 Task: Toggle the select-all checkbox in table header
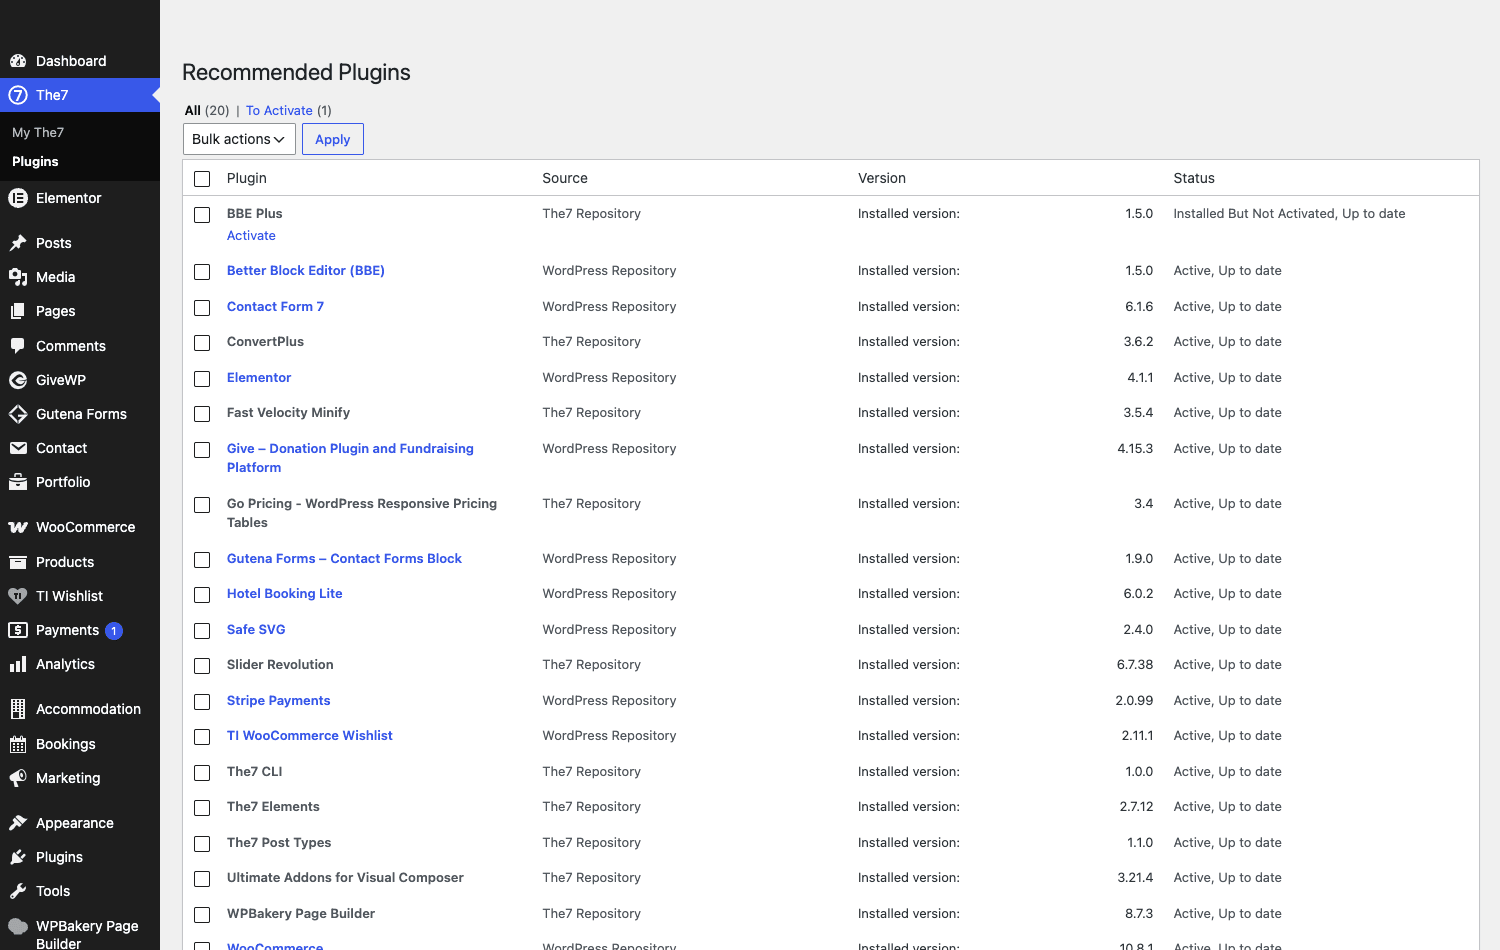[x=202, y=179]
